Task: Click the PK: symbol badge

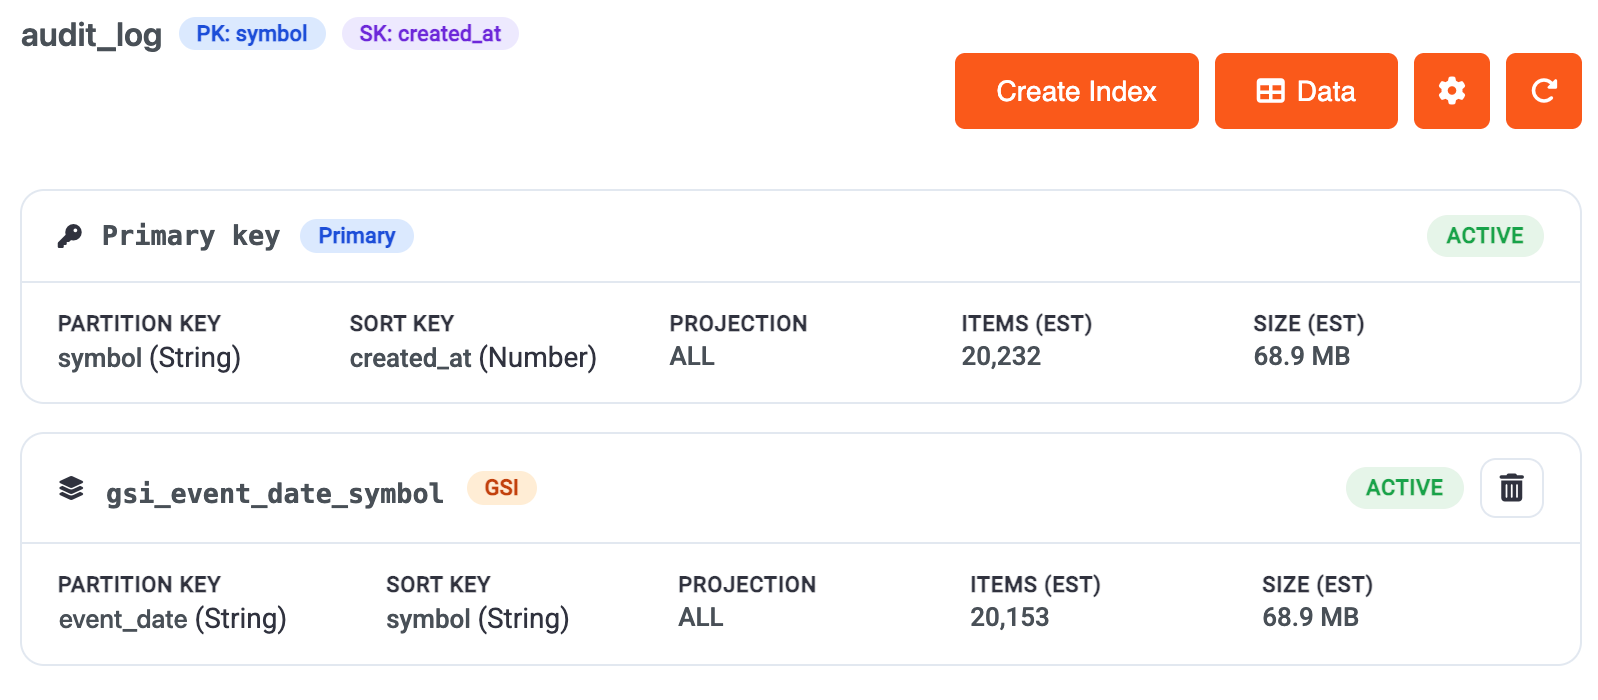Action: (x=252, y=34)
